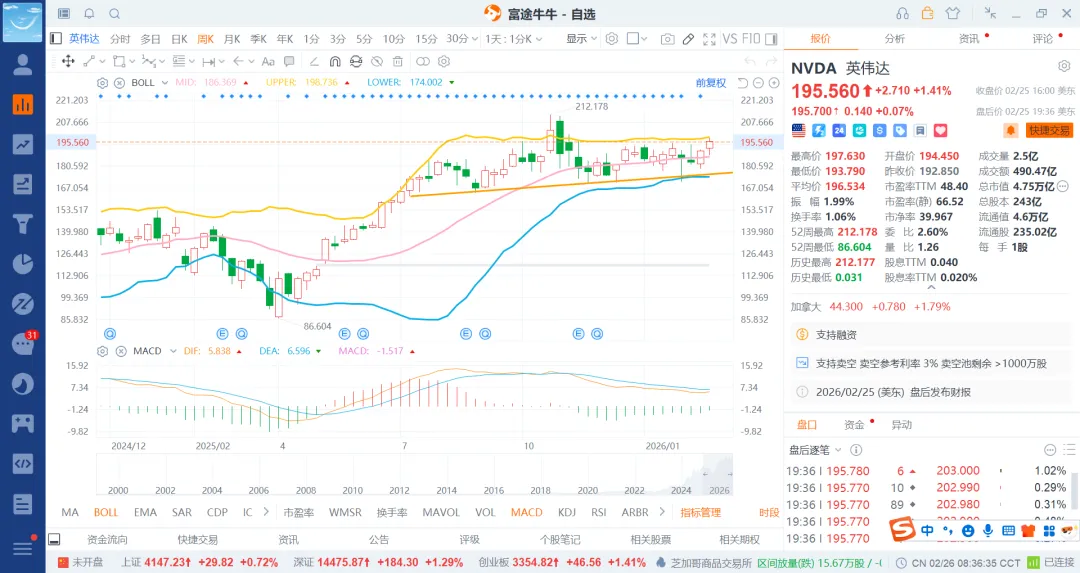
Task: Open the user profile sidebar icon
Action: coord(23,64)
